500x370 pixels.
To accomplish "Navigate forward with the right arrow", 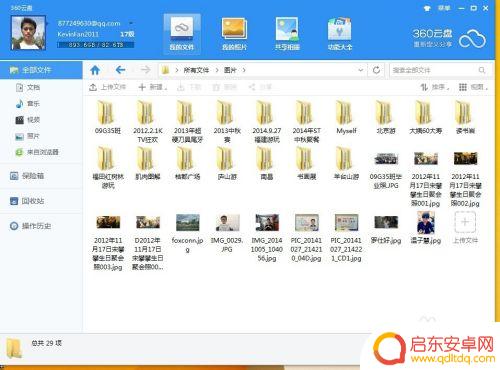I will pyautogui.click(x=146, y=70).
